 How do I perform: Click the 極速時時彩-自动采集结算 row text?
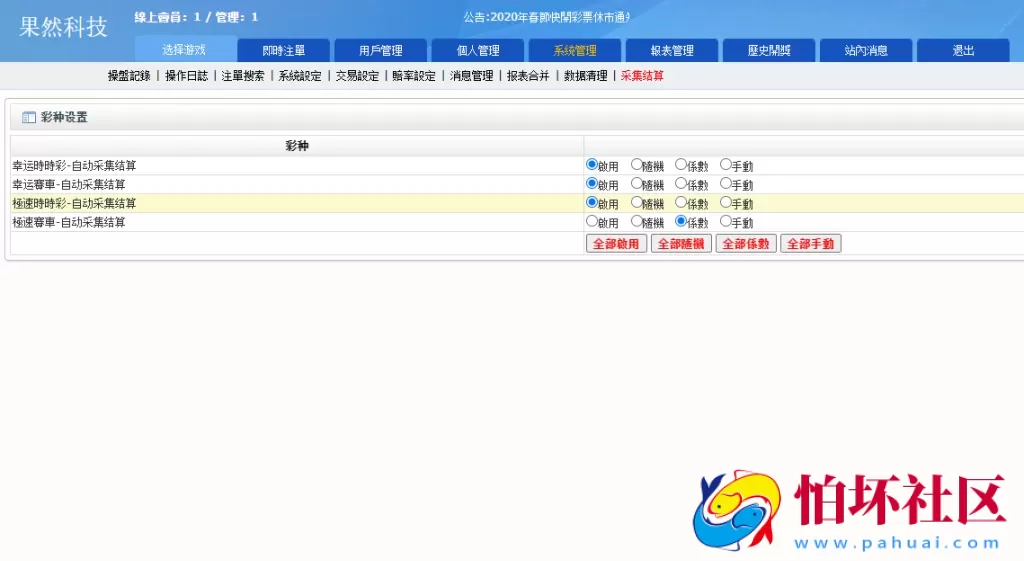[x=74, y=204]
